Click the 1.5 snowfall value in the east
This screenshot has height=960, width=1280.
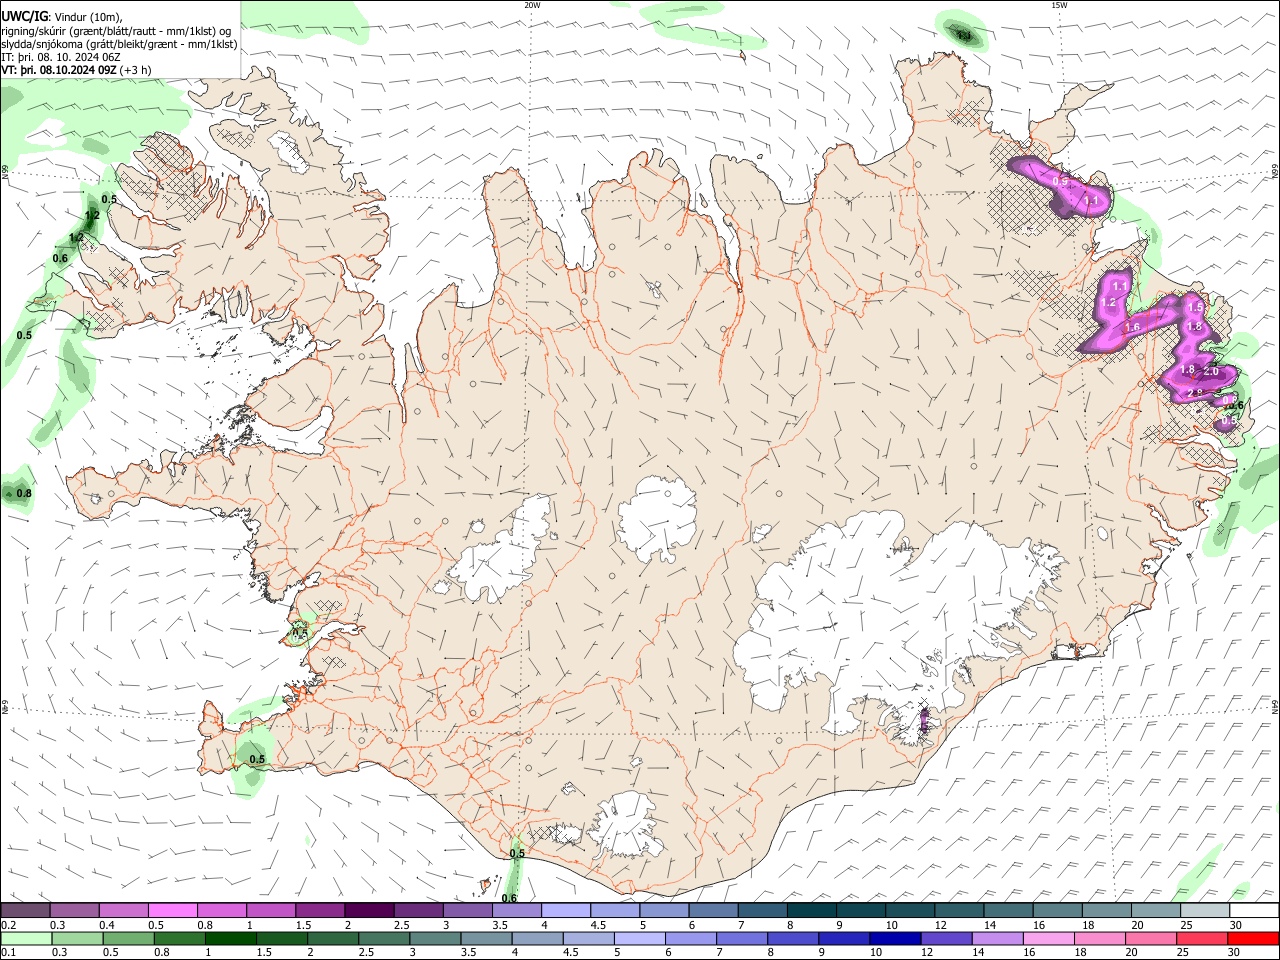point(1194,308)
